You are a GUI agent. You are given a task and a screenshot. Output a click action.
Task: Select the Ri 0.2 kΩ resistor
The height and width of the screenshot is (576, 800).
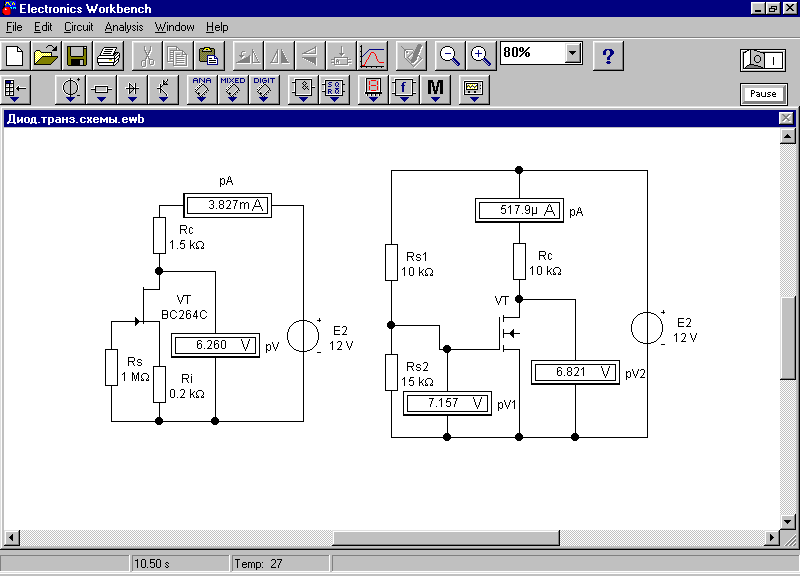click(x=159, y=384)
